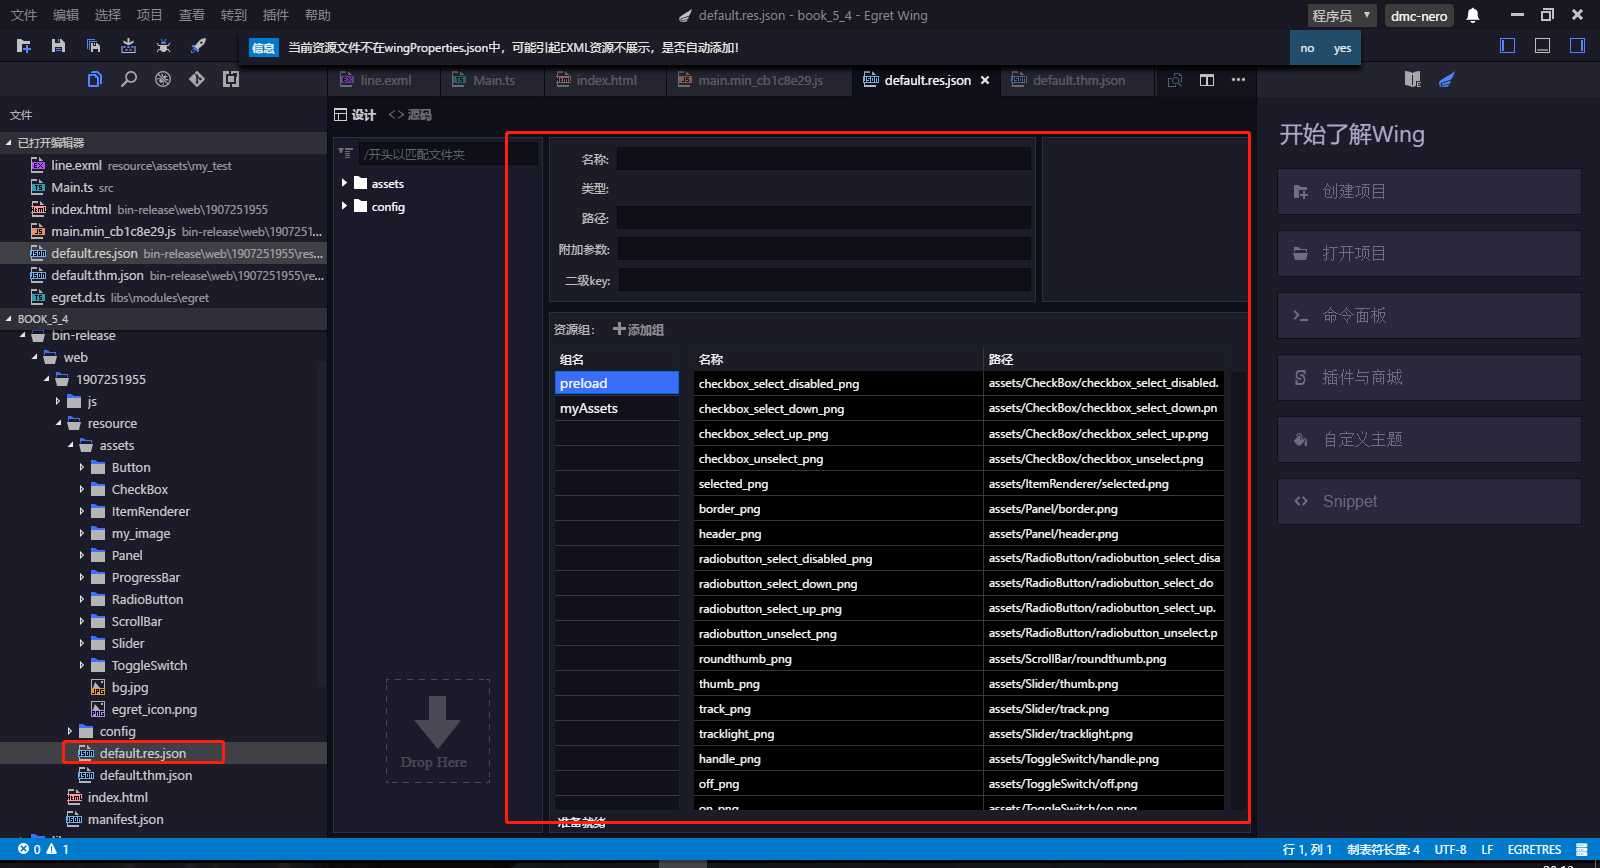This screenshot has height=868, width=1600.
Task: Click the folder filter input field
Action: click(449, 154)
